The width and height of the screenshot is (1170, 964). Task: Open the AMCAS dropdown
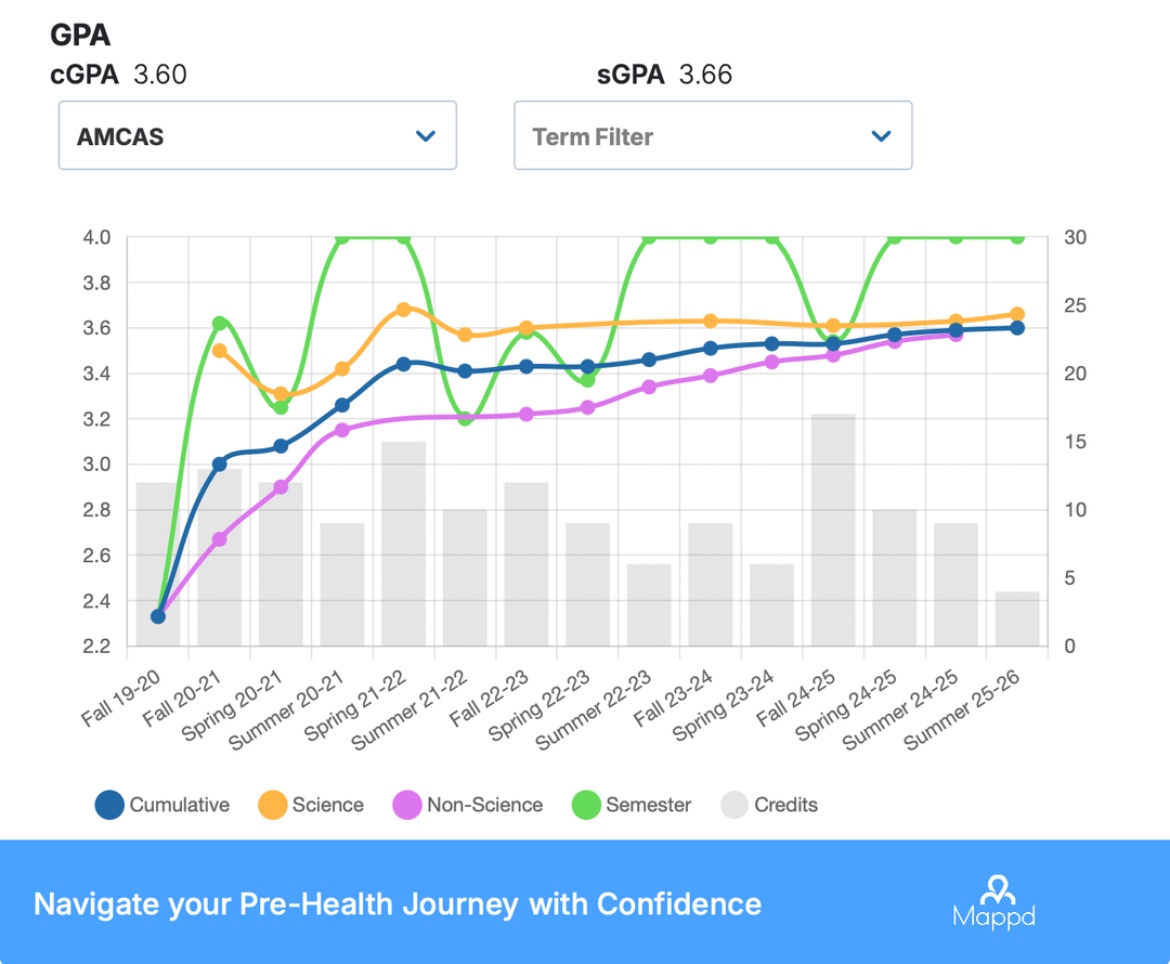pyautogui.click(x=257, y=136)
